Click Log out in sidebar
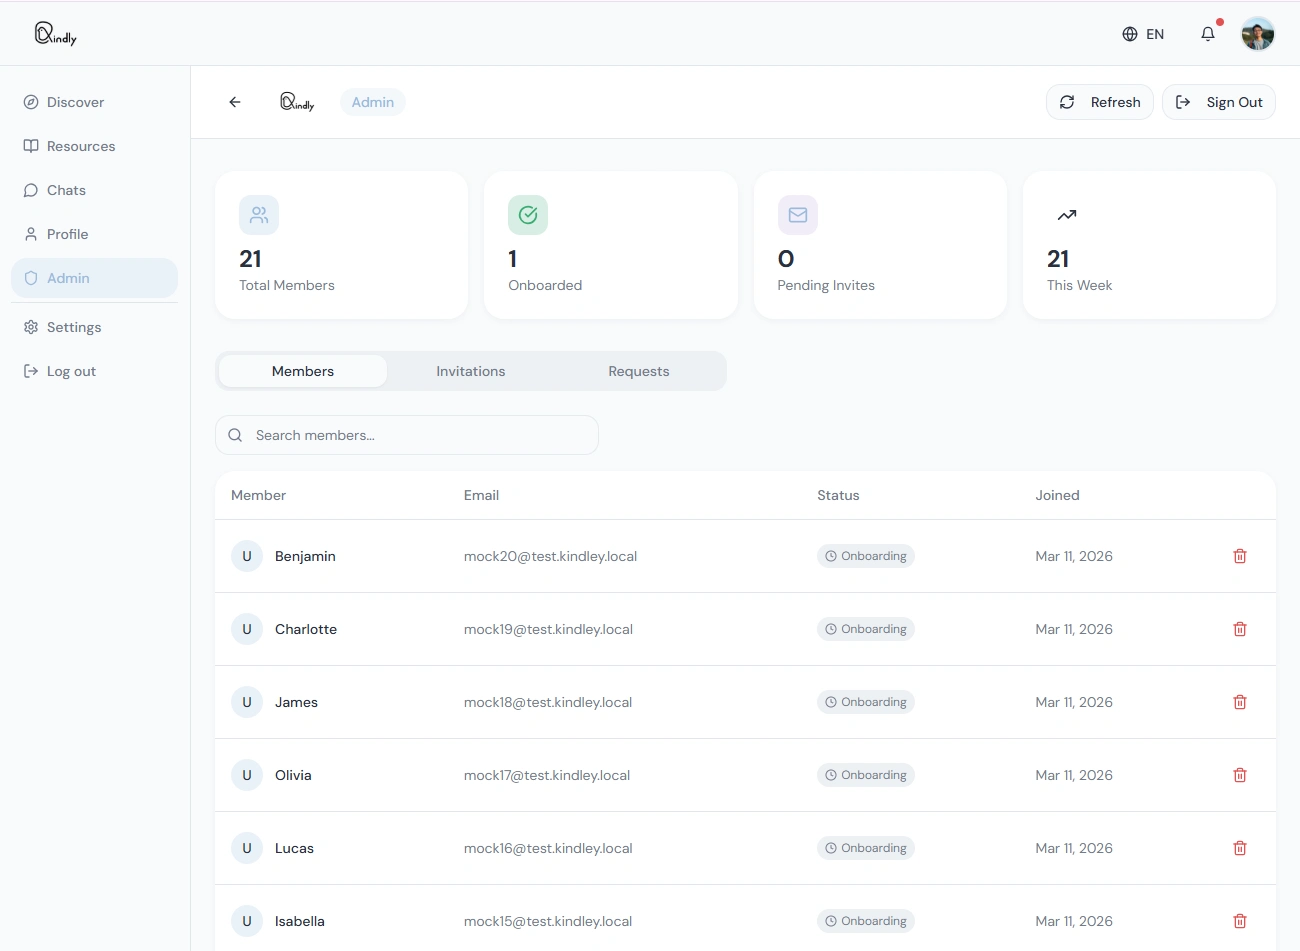The image size is (1300, 951). (x=94, y=371)
